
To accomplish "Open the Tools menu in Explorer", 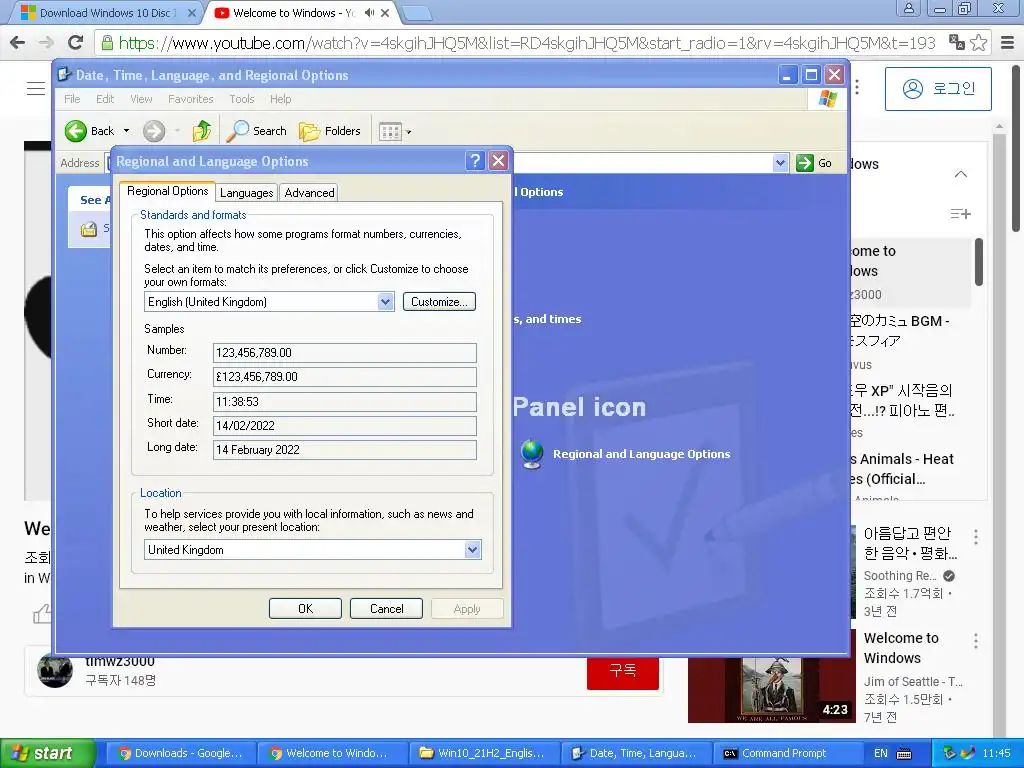I will [242, 99].
